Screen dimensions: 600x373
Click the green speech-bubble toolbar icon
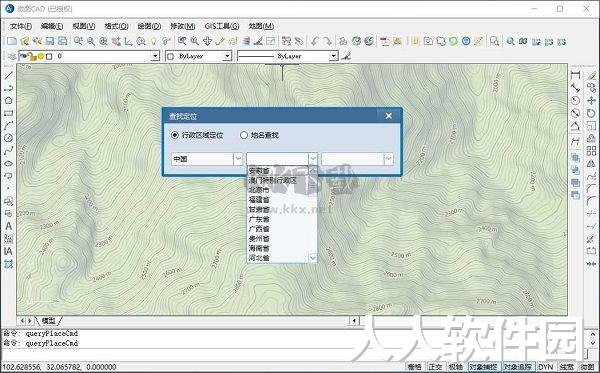coord(453,41)
